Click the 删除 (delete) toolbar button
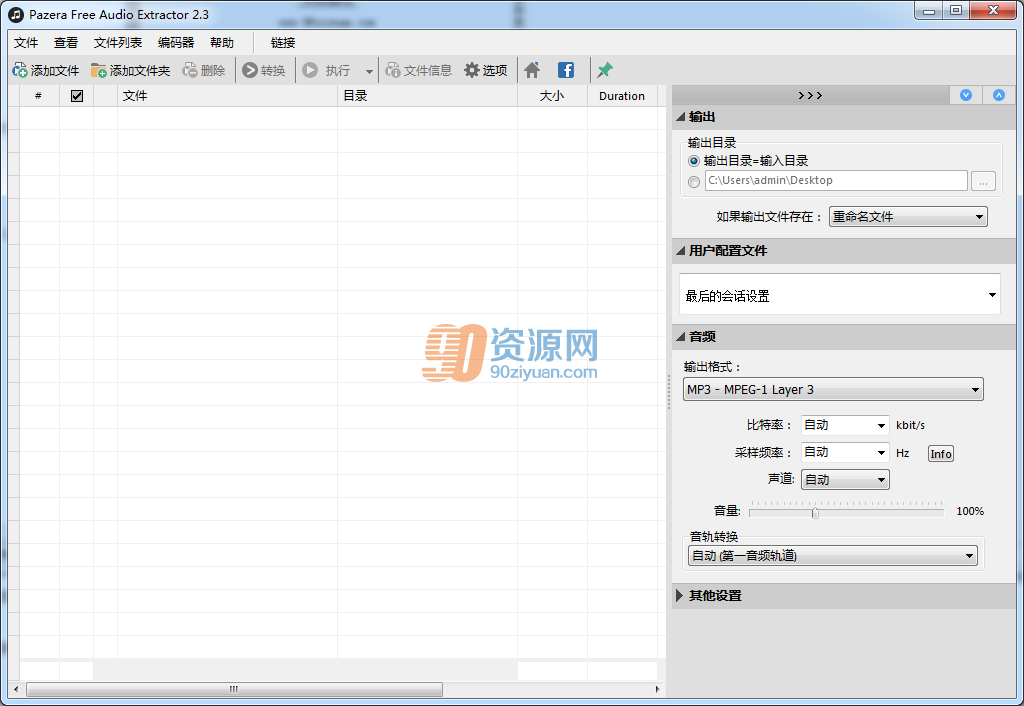The width and height of the screenshot is (1024, 706). pyautogui.click(x=204, y=70)
